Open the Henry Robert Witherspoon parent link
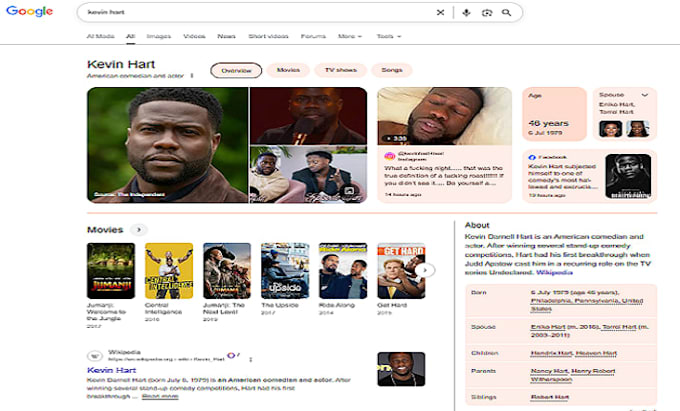Image resolution: width=680 pixels, height=411 pixels. coord(573,375)
